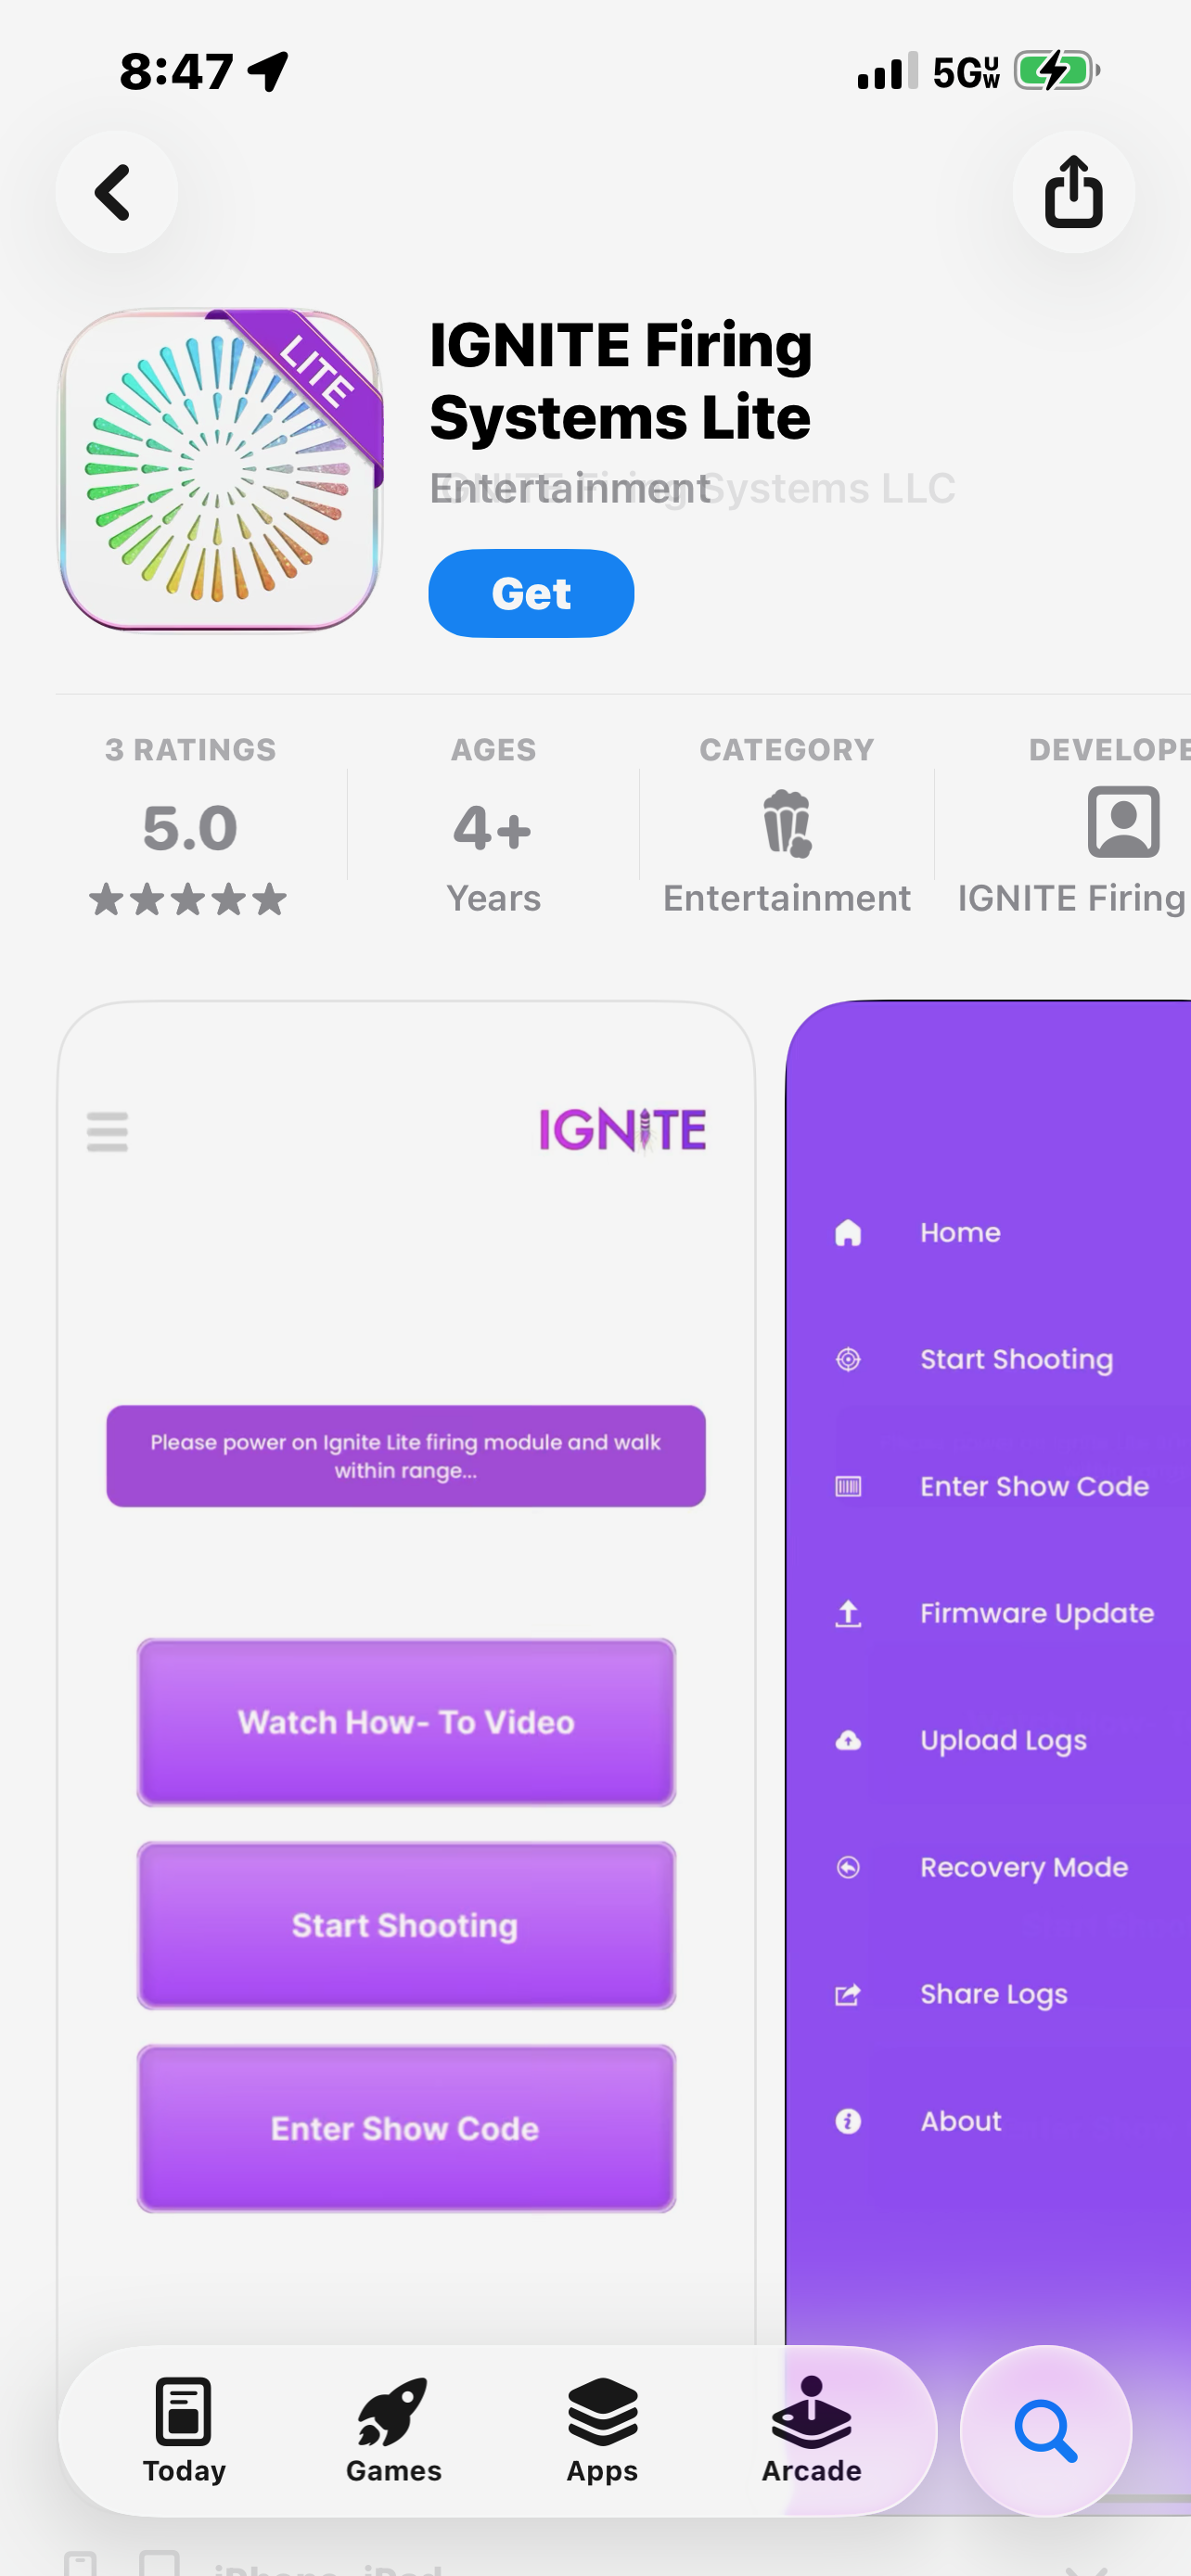The width and height of the screenshot is (1191, 2576).
Task: Switch to the Games tab
Action: (393, 2430)
